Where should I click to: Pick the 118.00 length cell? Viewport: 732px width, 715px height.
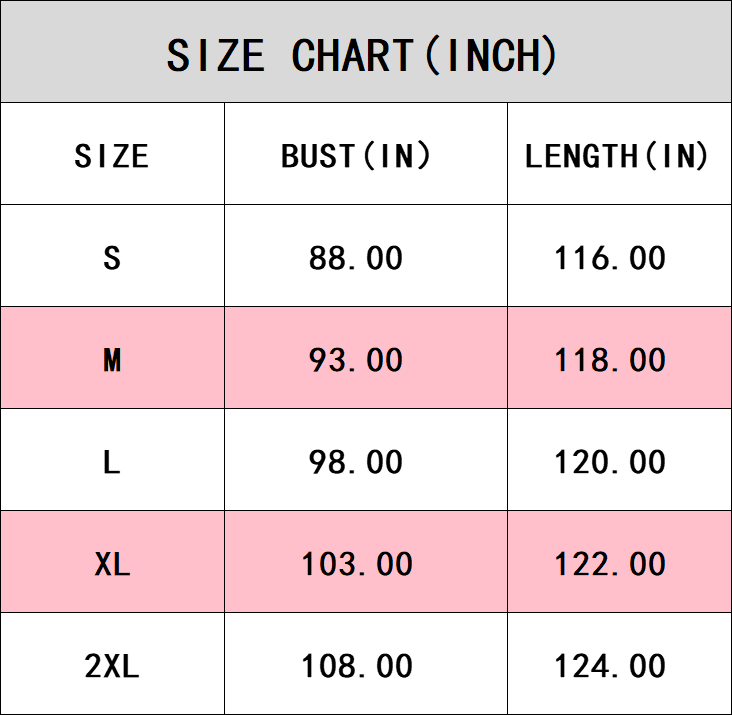tap(610, 360)
